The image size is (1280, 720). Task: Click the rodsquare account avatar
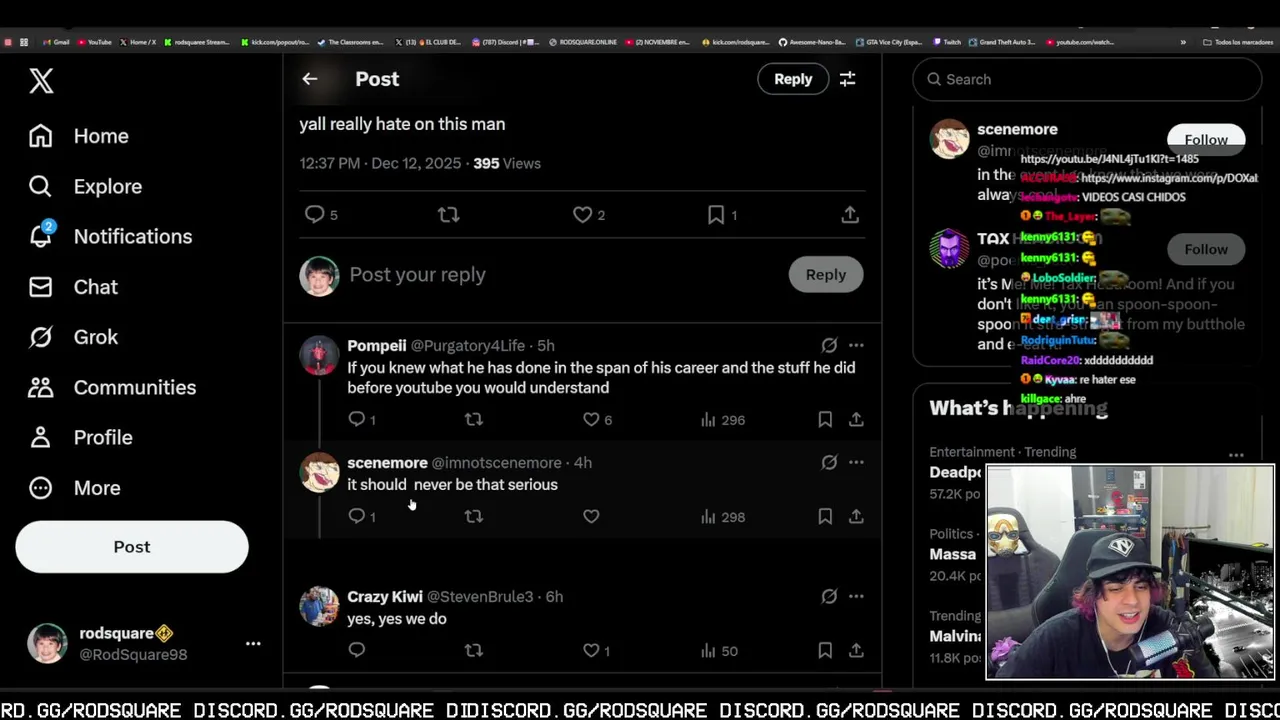(x=47, y=643)
